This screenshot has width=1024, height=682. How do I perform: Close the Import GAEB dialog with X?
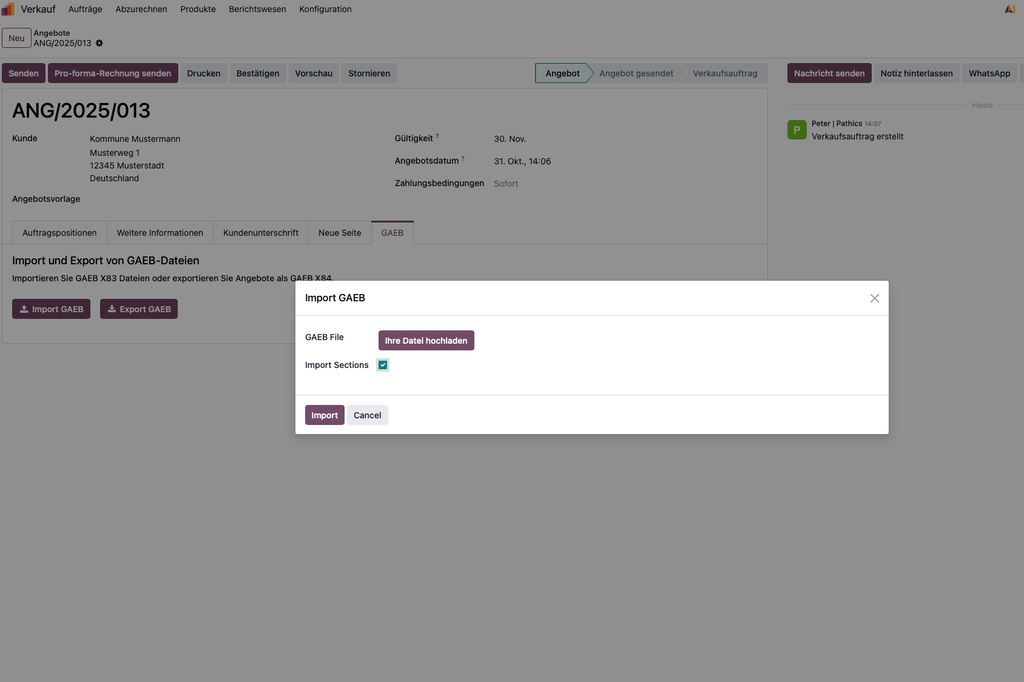(x=874, y=298)
